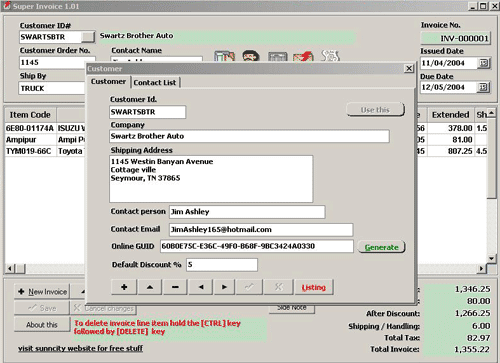Click into the Customer Id. field in dialog
This screenshot has height=363, width=500.
(x=147, y=112)
